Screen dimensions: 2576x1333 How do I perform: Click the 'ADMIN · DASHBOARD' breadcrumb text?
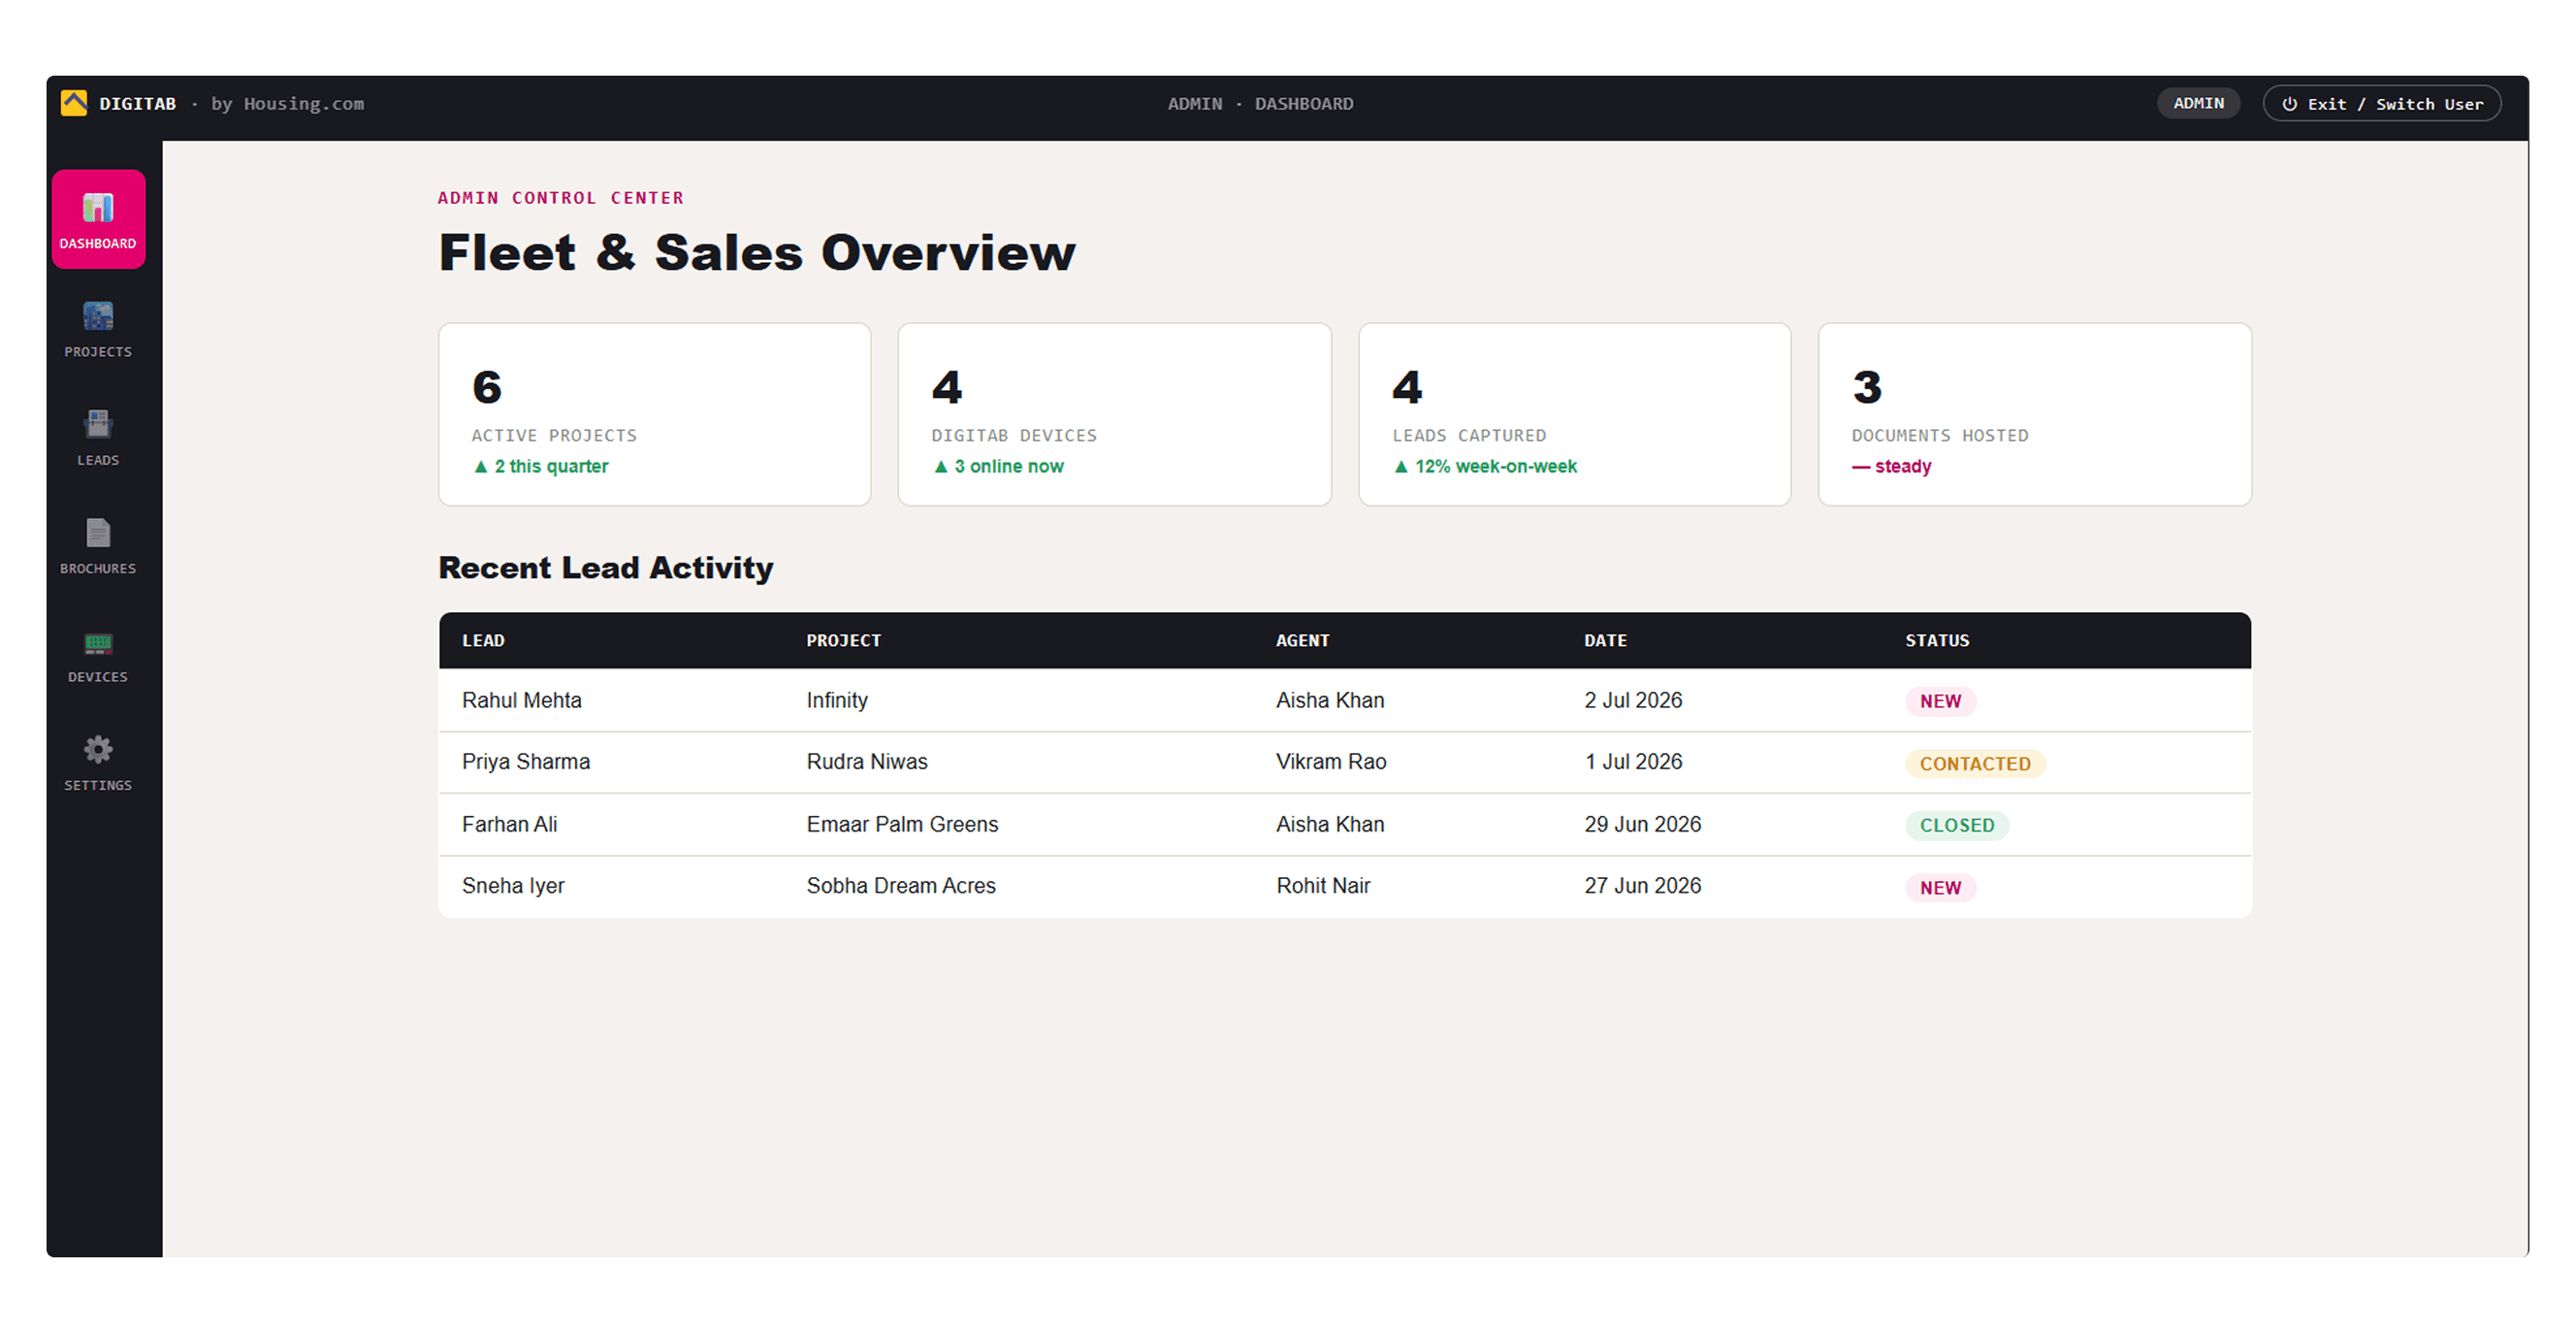pos(1260,104)
